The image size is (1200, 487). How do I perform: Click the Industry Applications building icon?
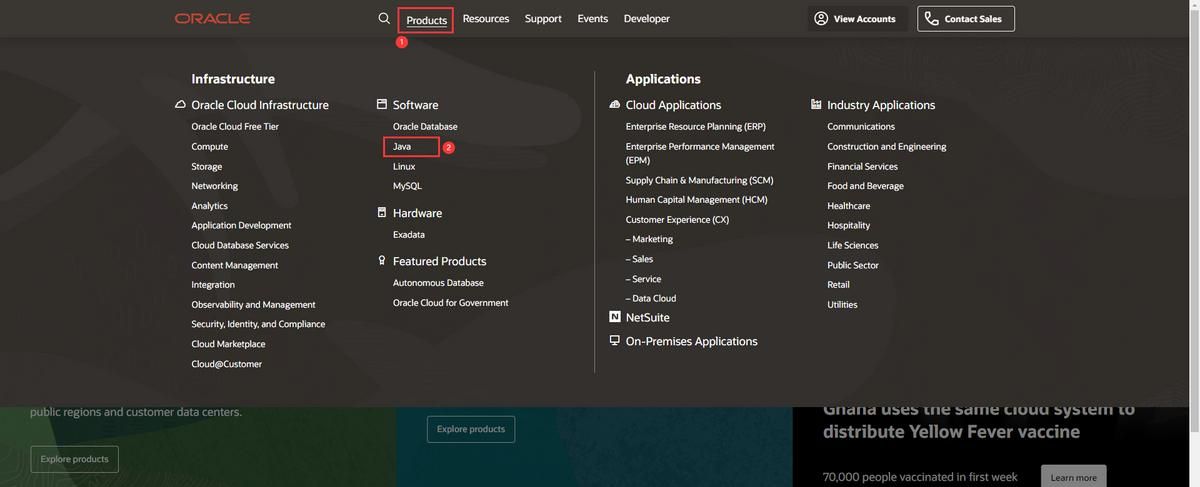point(816,104)
